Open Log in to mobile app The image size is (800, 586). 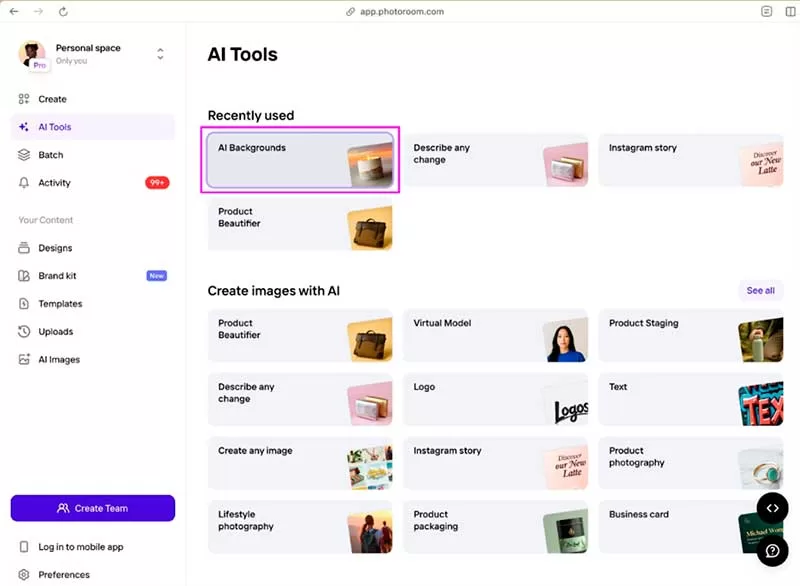pos(80,547)
